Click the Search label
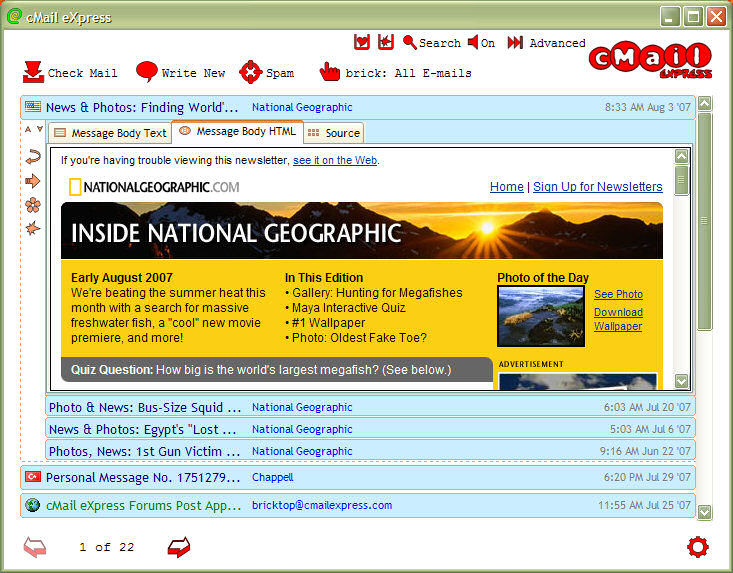This screenshot has height=573, width=733. [439, 43]
